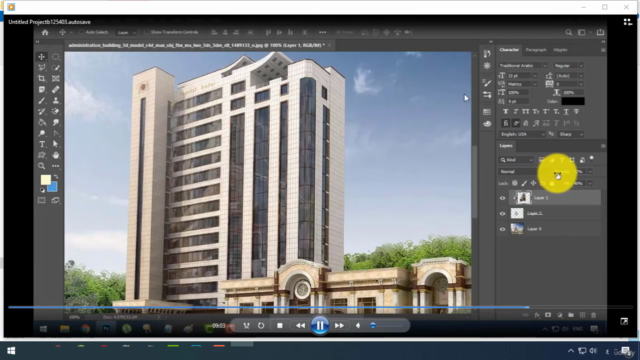640x360 pixels.
Task: Open the anti-aliasing Sharp dropdown
Action: click(571, 134)
